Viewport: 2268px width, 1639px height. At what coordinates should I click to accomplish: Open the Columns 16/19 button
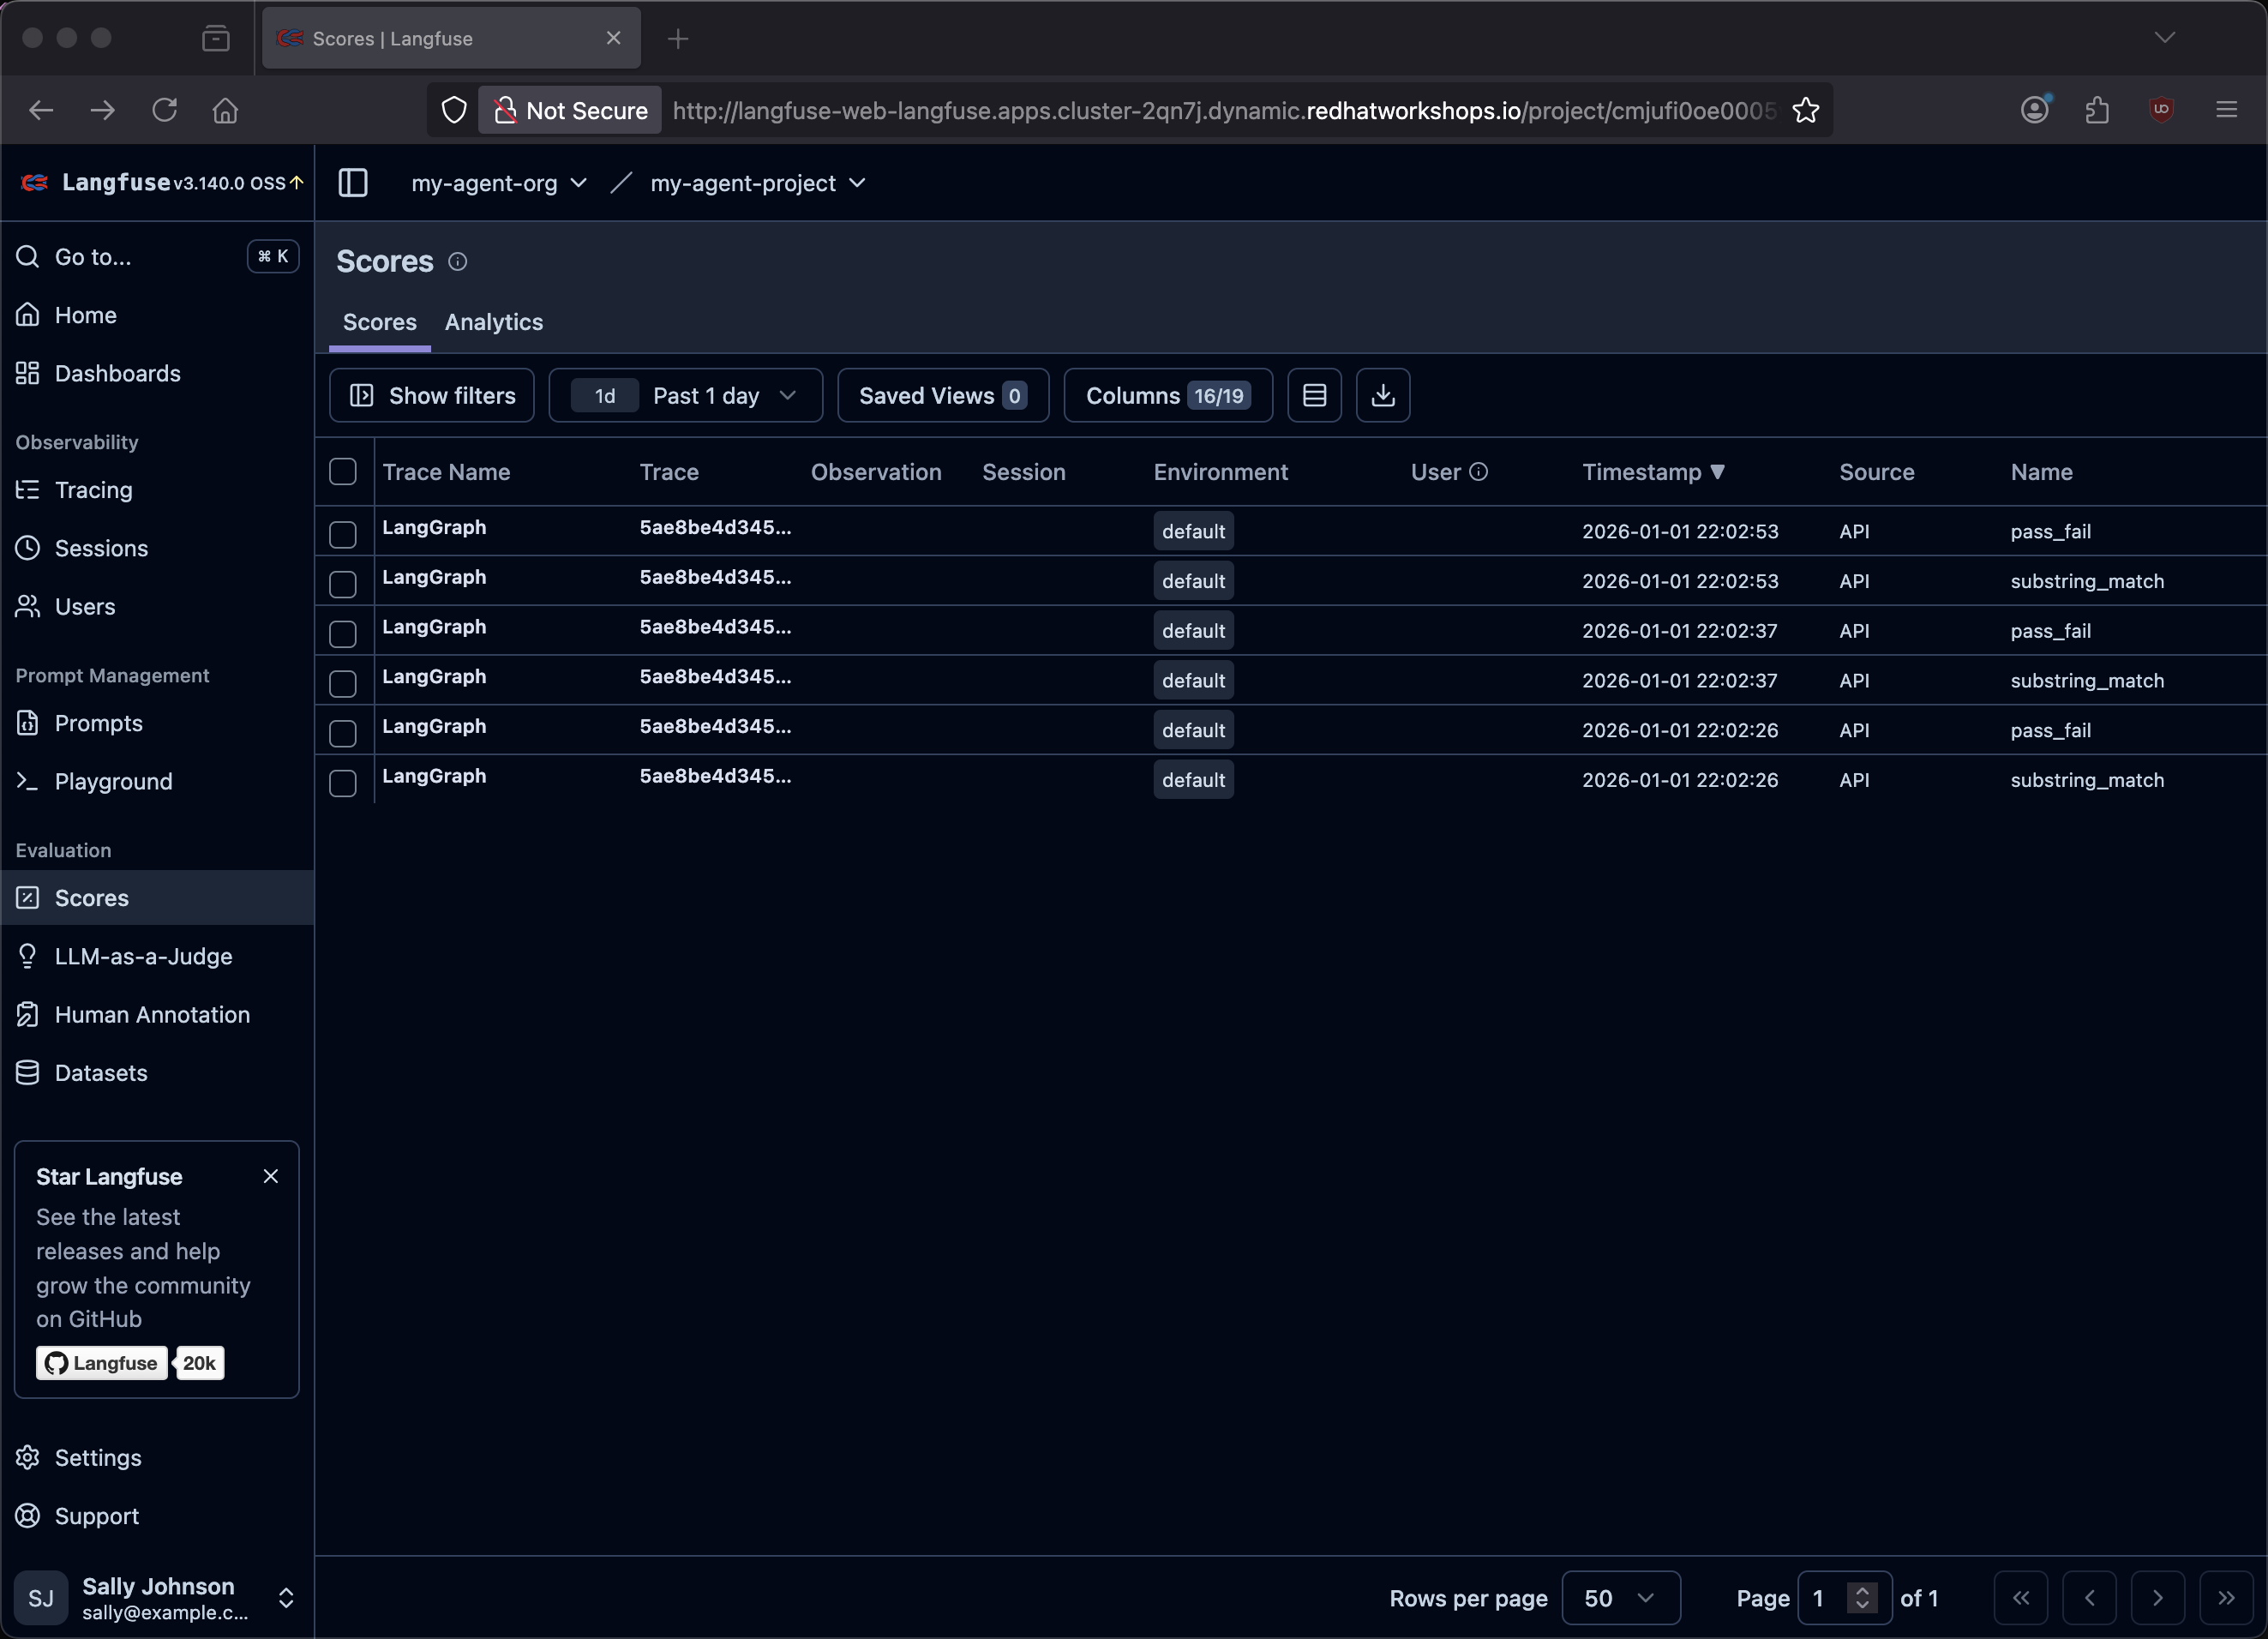click(1167, 395)
